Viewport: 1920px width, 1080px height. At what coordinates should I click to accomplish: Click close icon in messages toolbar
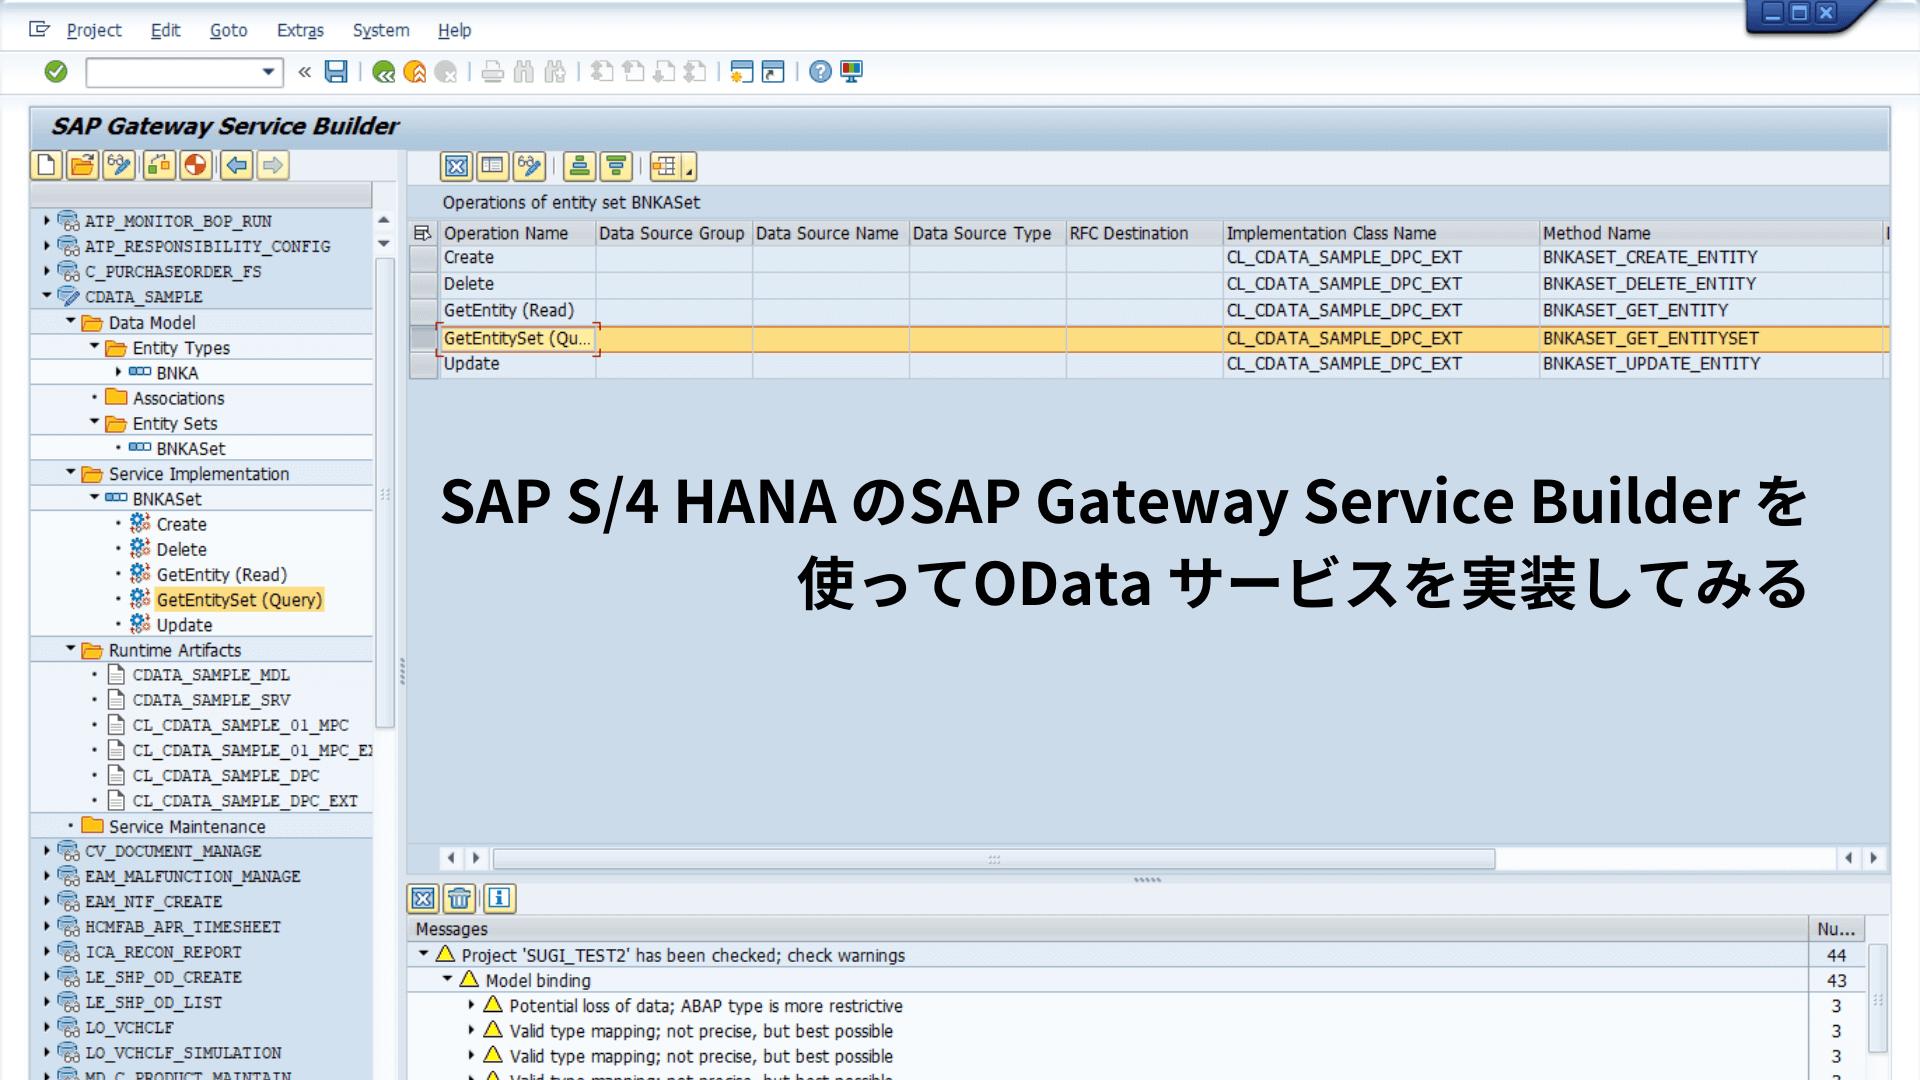click(x=423, y=898)
